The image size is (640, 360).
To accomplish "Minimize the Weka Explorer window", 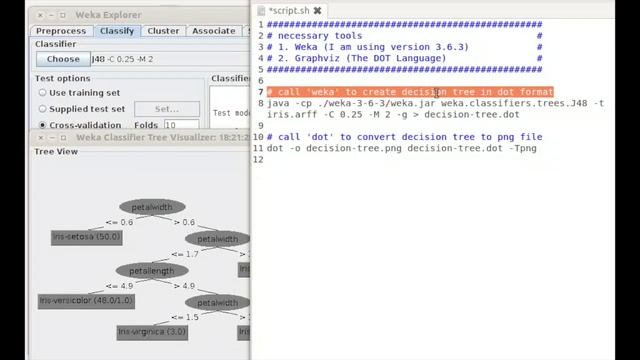I will tap(51, 15).
